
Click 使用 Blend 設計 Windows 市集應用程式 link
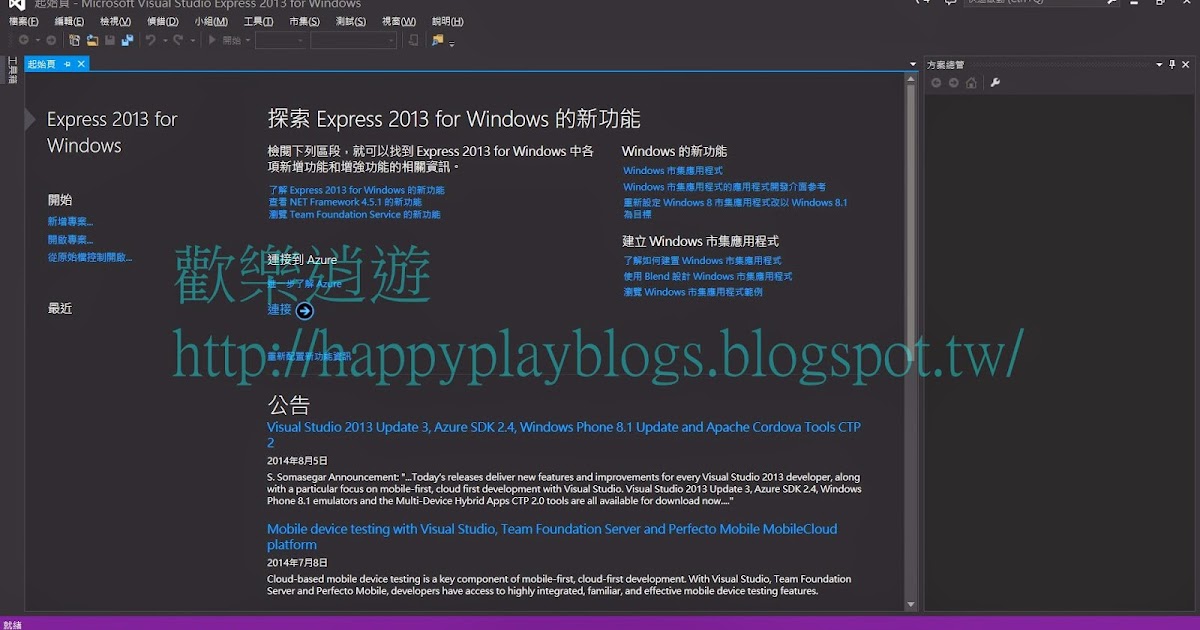click(708, 276)
